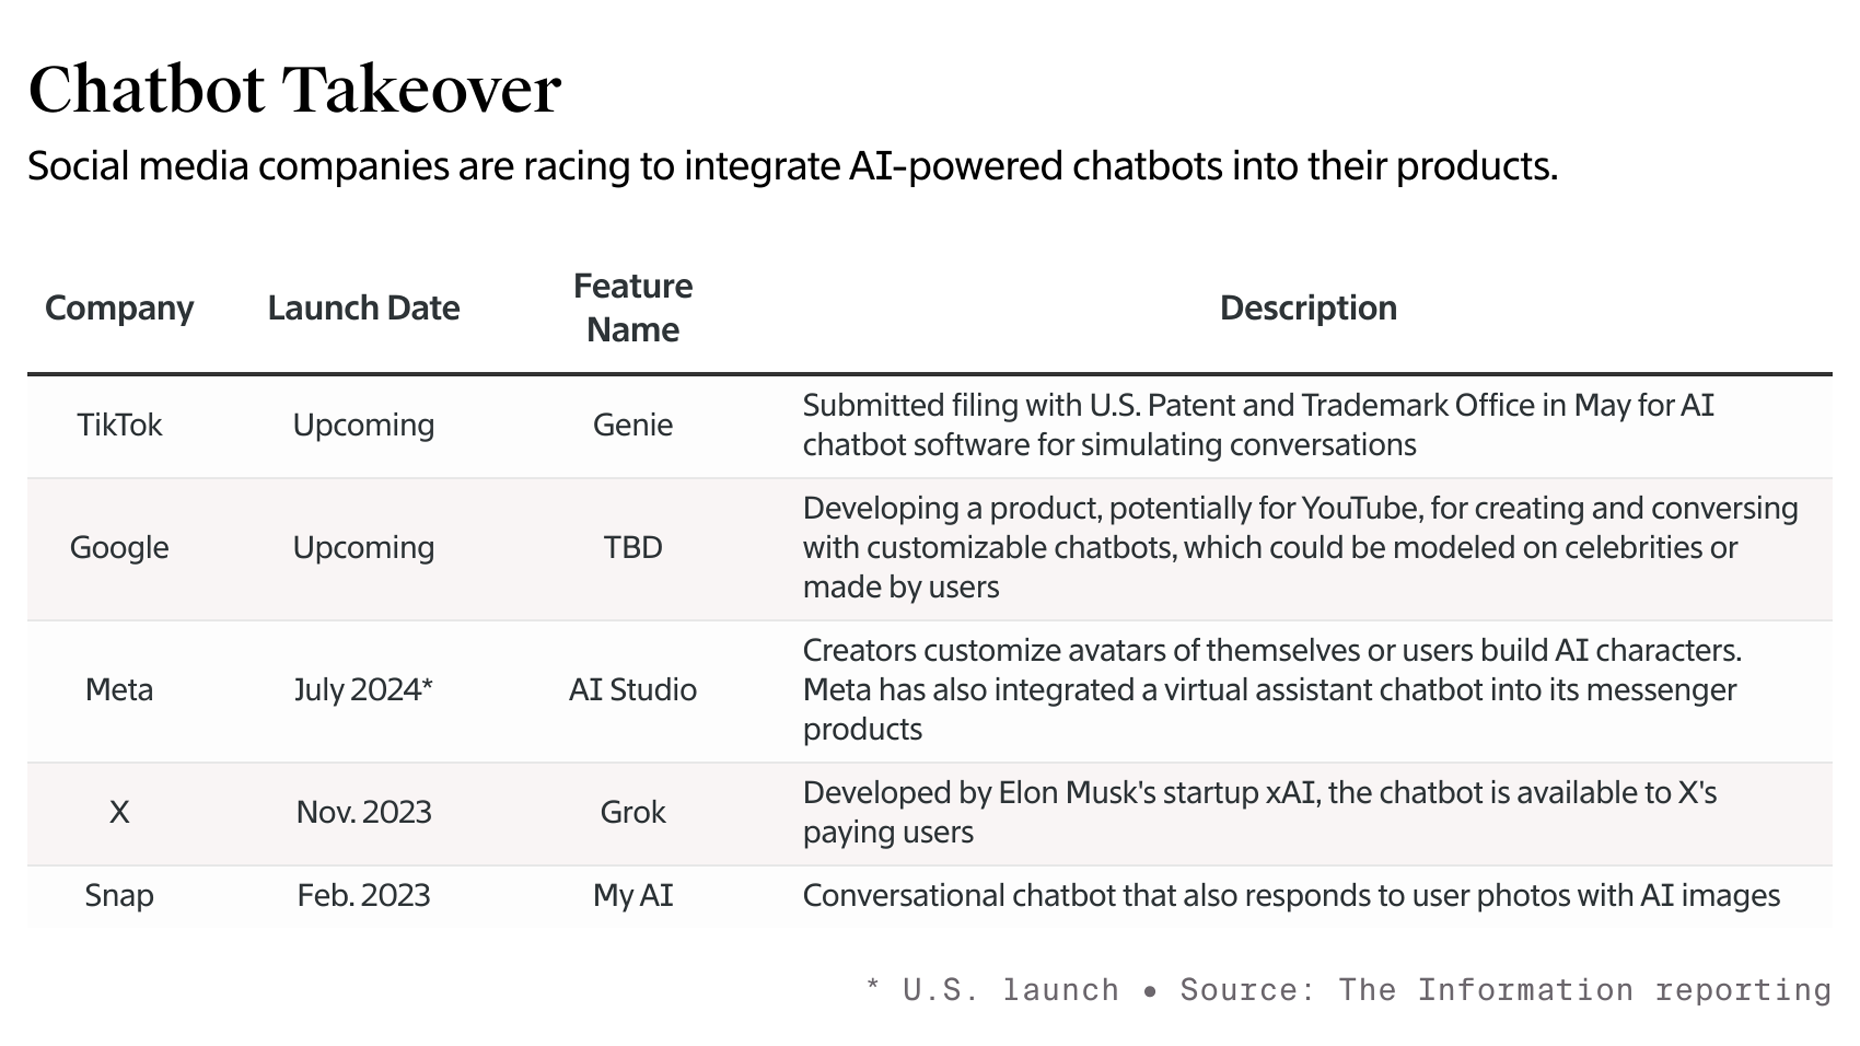This screenshot has width=1860, height=1046.
Task: Click the subtitle about social media companies
Action: (792, 166)
